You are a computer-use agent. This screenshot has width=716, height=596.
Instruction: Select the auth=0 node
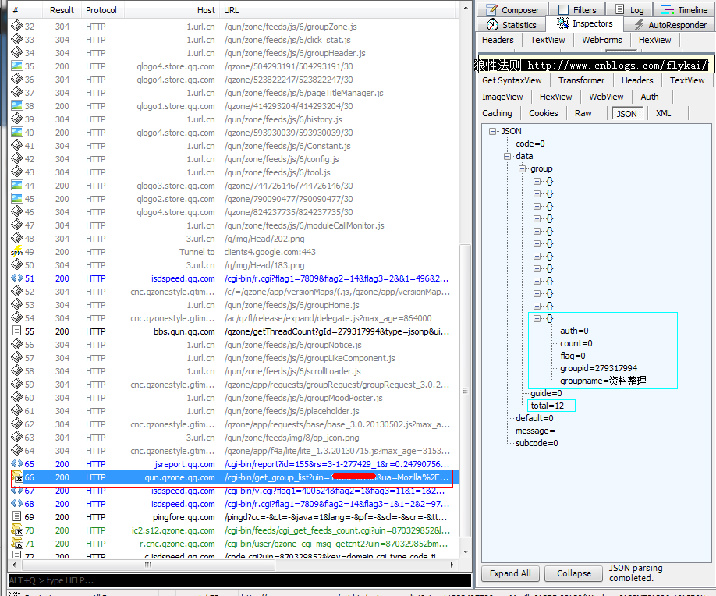(574, 331)
